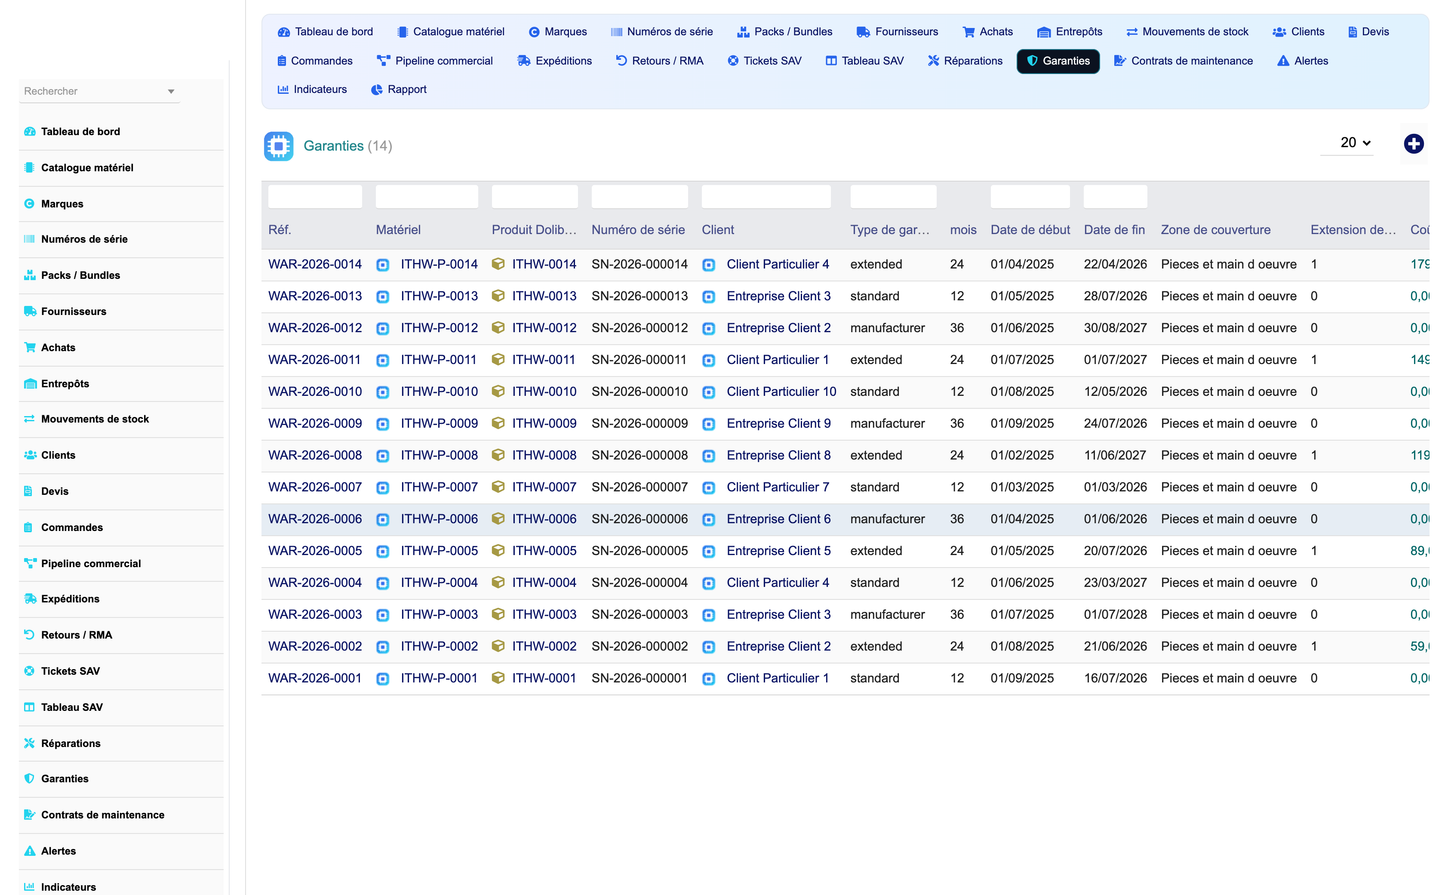Viewport: 1445px width, 895px height.
Task: Click the Contrats de maintenance icon in the top tabs
Action: tap(1120, 61)
